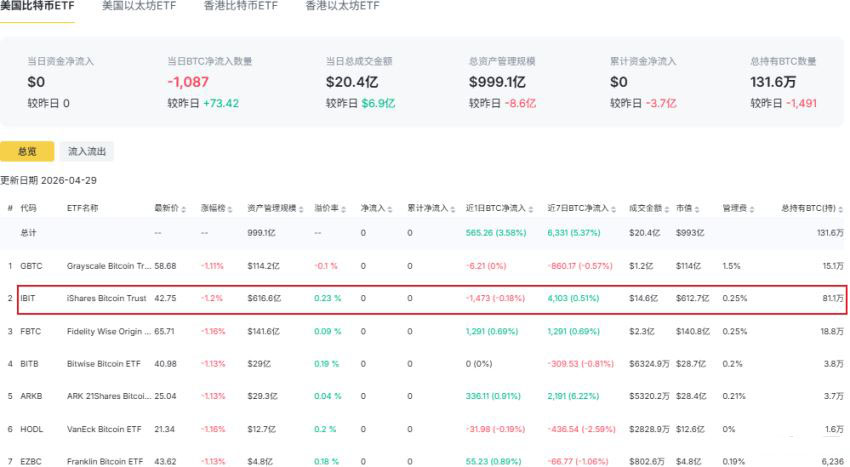Click the $20.4亿 total trading volume figure
The height and width of the screenshot is (467, 850).
click(352, 82)
